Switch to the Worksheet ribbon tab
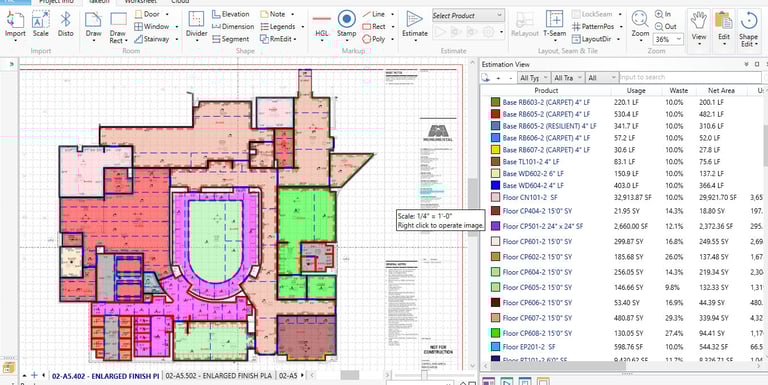Screen dimensions: 768x385 coord(141,2)
